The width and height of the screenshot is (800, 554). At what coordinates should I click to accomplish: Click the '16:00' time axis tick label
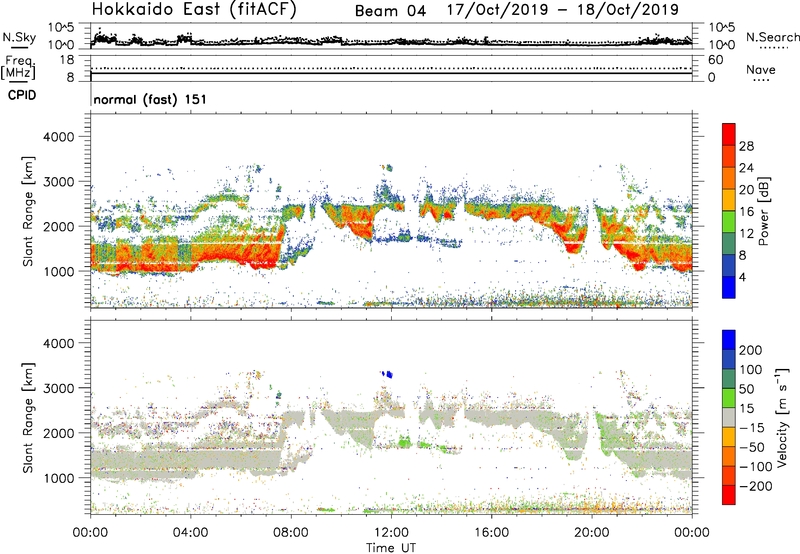click(x=491, y=533)
